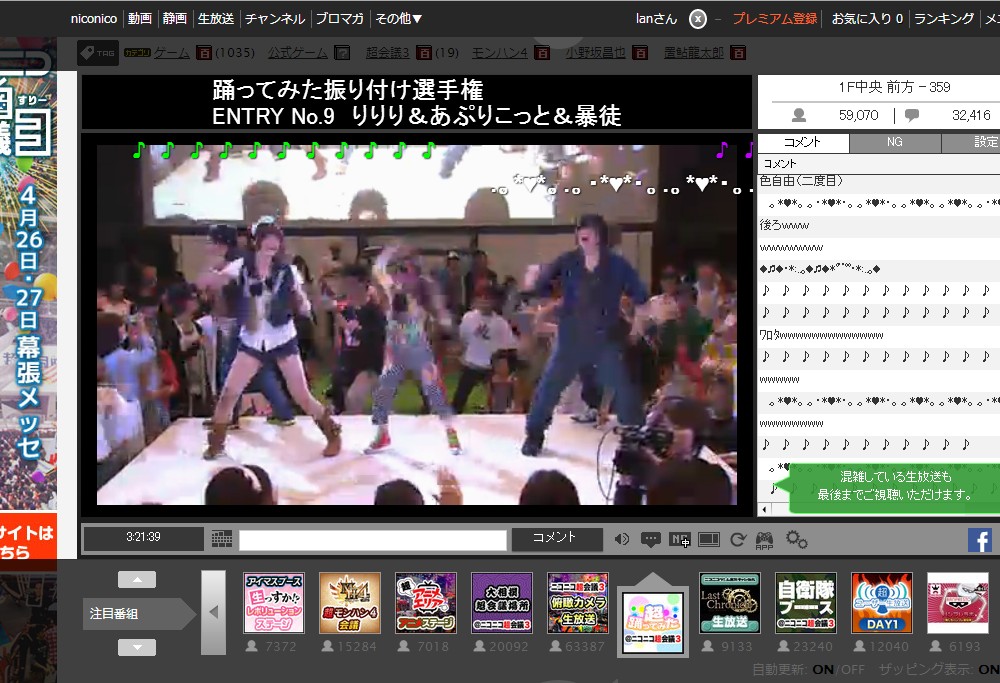This screenshot has width=1000, height=683.
Task: Click the comment text input field
Action: click(x=372, y=540)
